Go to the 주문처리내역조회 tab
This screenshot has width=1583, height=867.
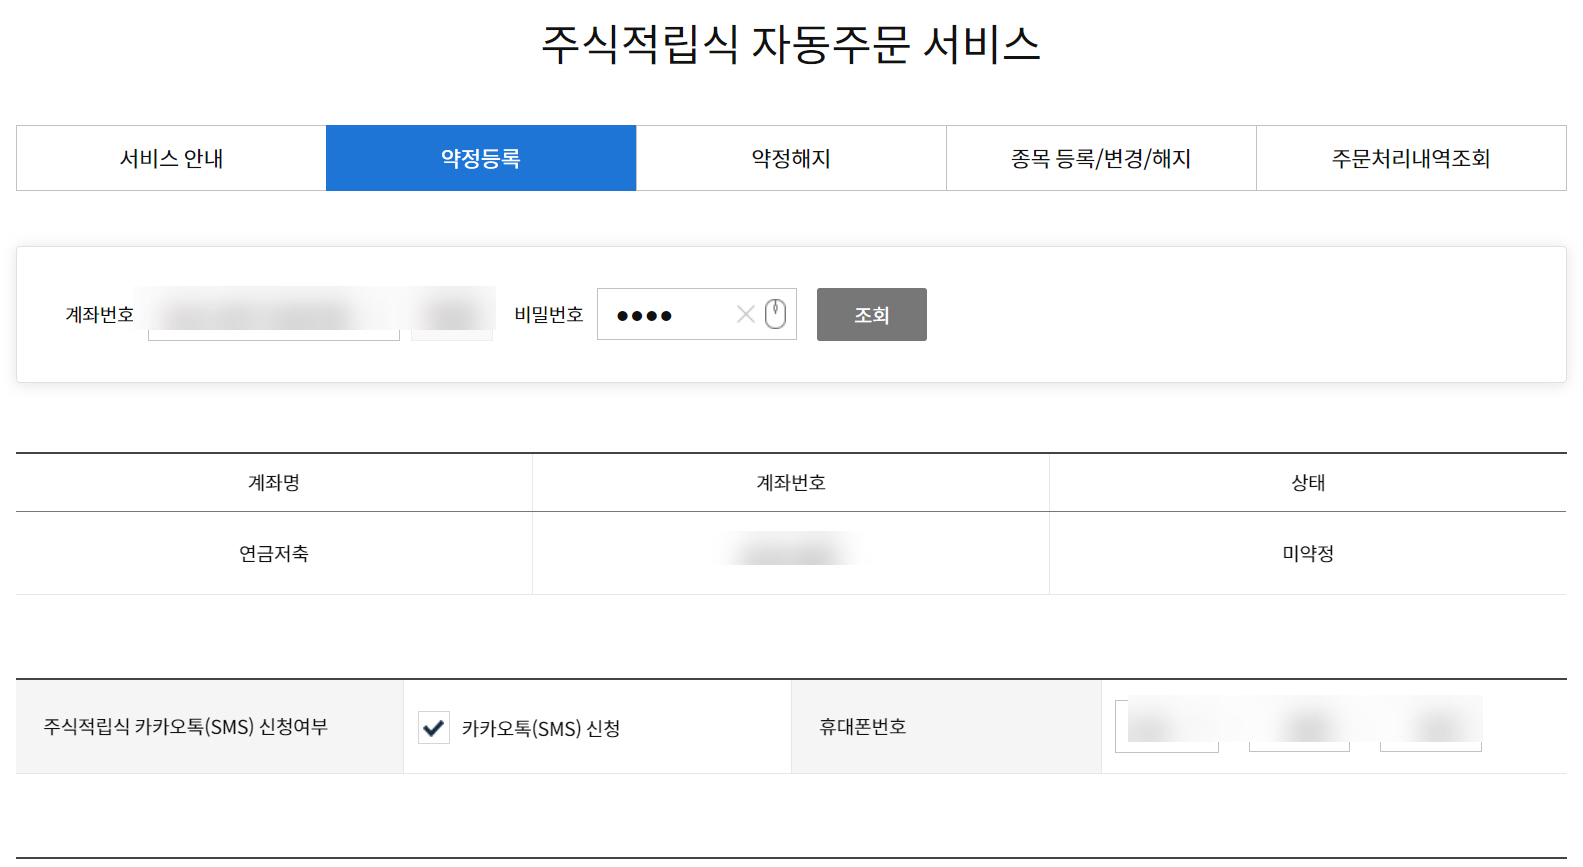point(1411,158)
